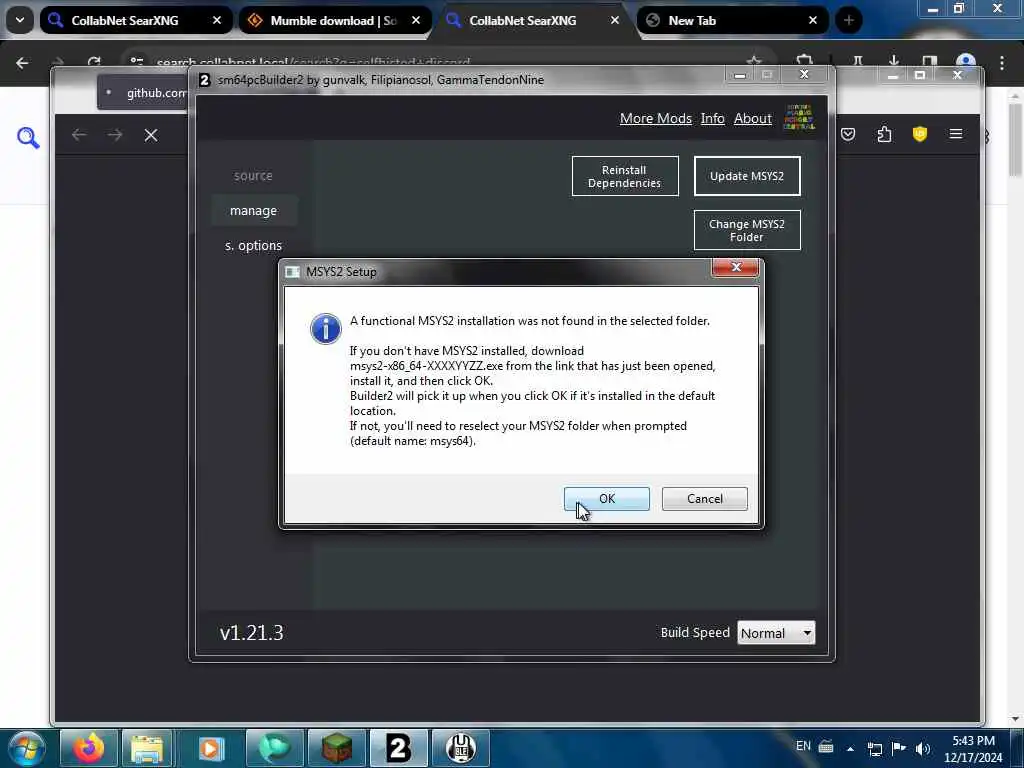1024x768 pixels.
Task: Open the Windows Start menu orb
Action: click(x=27, y=748)
